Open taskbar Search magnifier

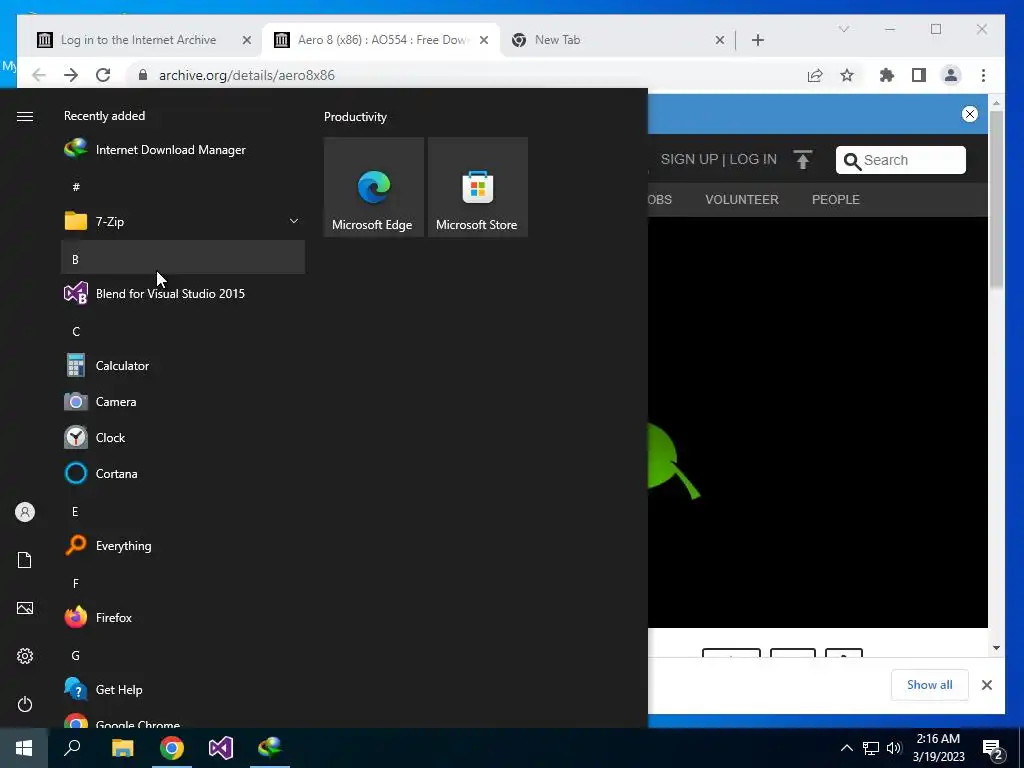point(72,748)
